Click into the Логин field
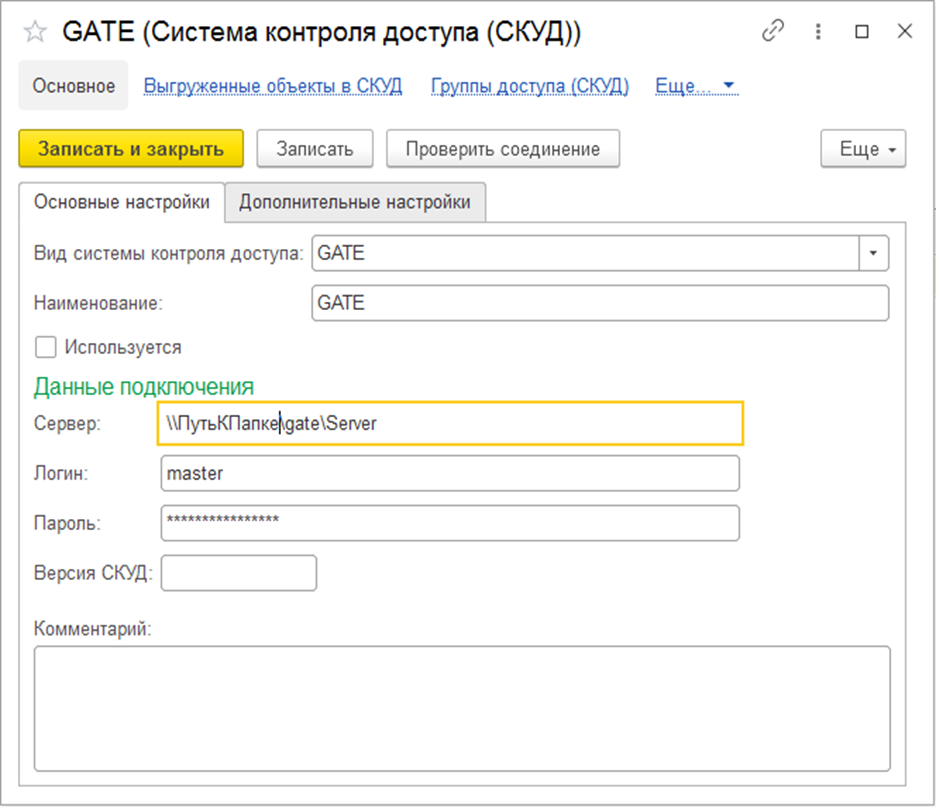Image resolution: width=936 pixels, height=807 pixels. pyautogui.click(x=449, y=474)
